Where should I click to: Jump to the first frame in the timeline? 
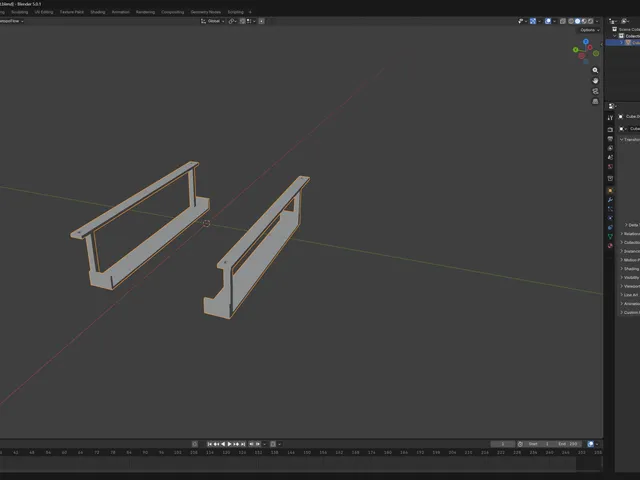point(210,444)
